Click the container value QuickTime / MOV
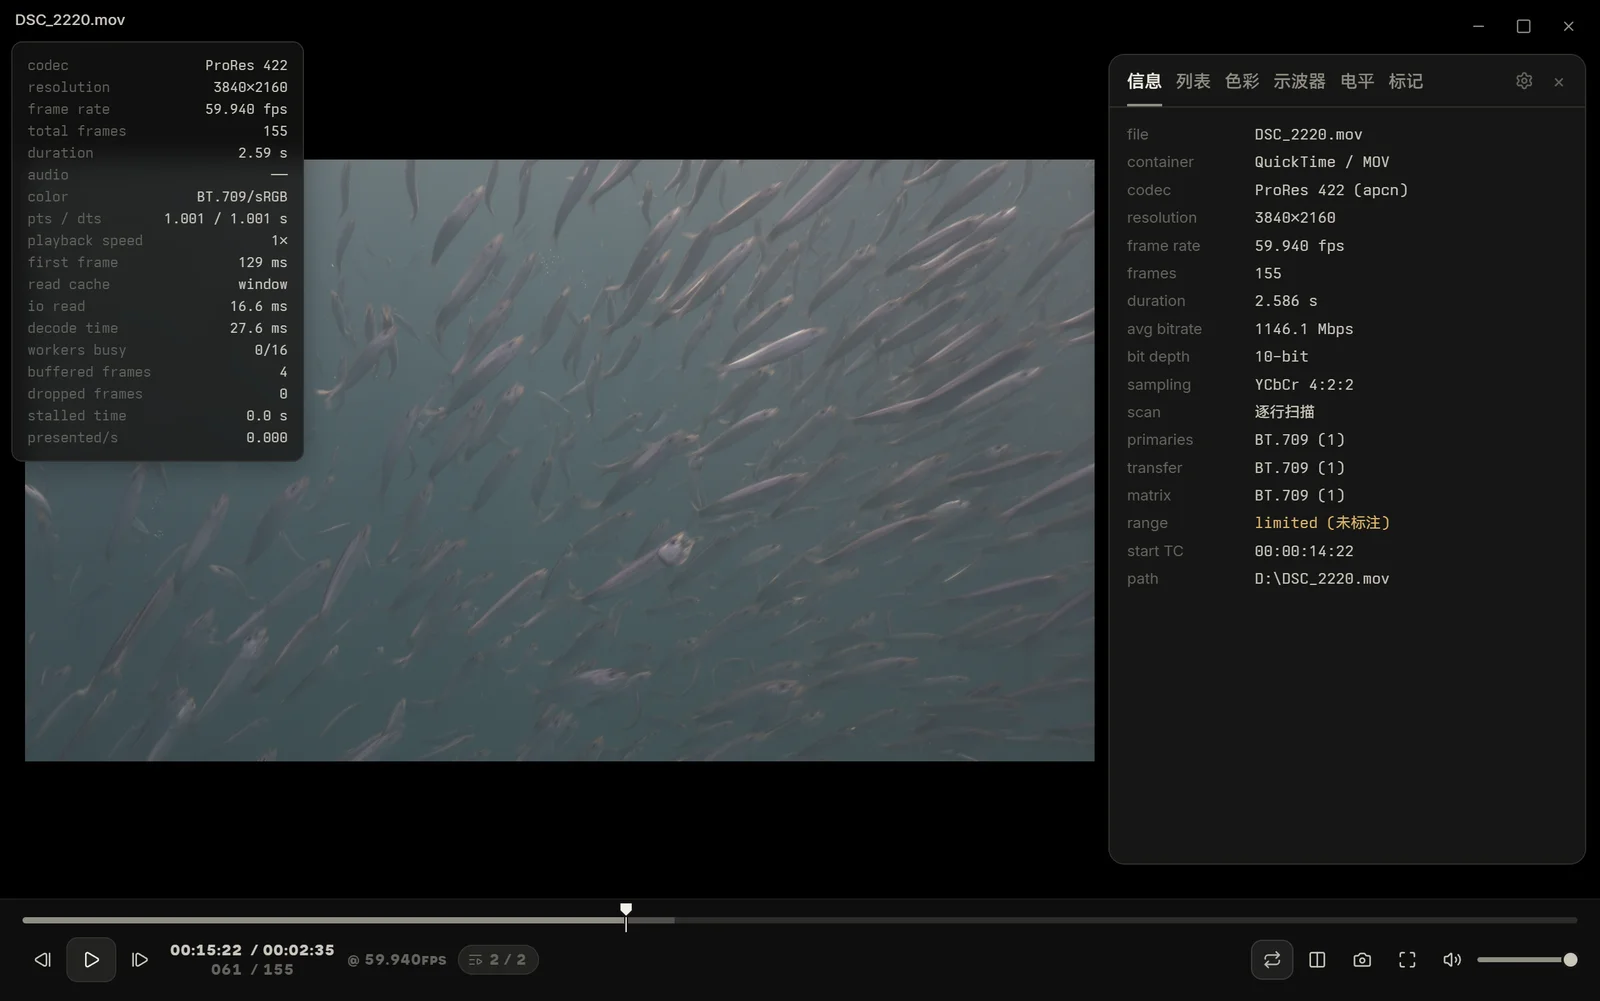The image size is (1600, 1001). (x=1322, y=162)
